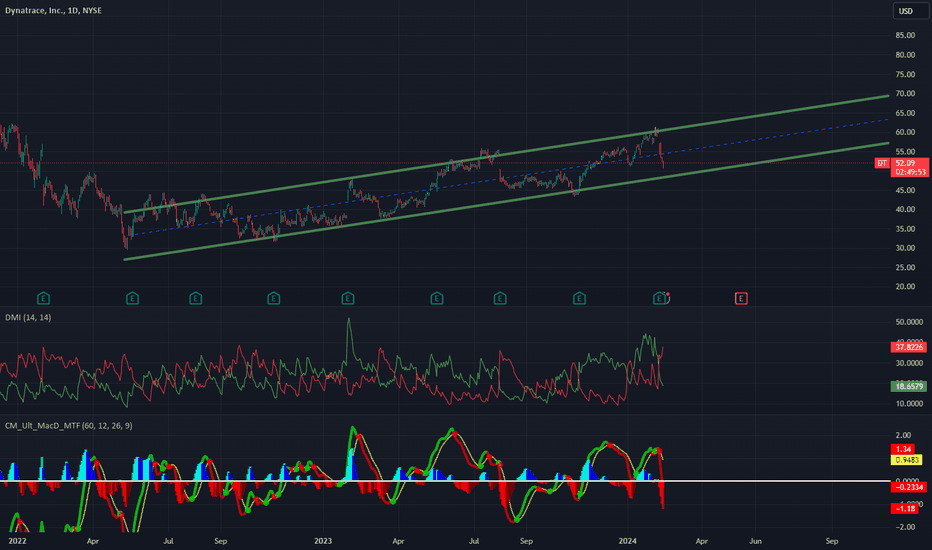
Task: Click the 20.00 price axis label
Action: (x=905, y=287)
